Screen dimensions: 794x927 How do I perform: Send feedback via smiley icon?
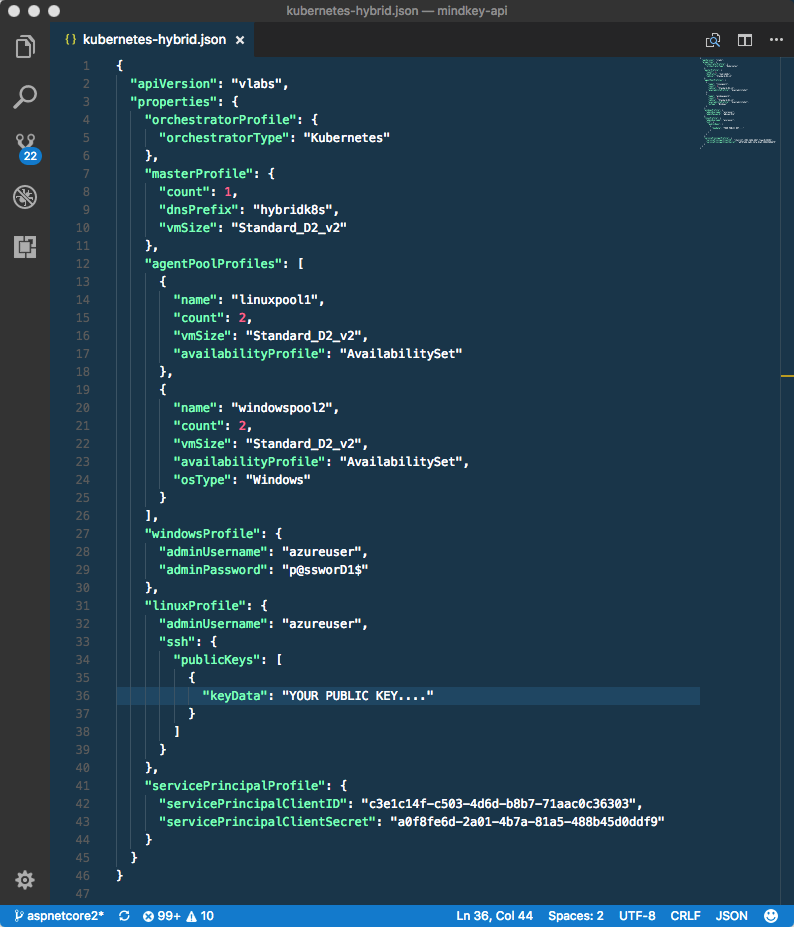point(771,915)
